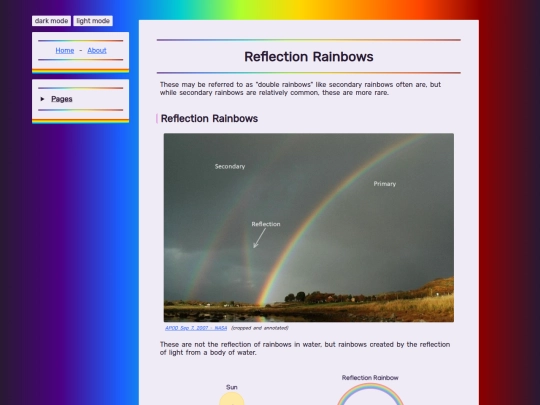Viewport: 540px width, 405px height.
Task: Expand the Pages disclosure triangle
Action: (x=42, y=99)
